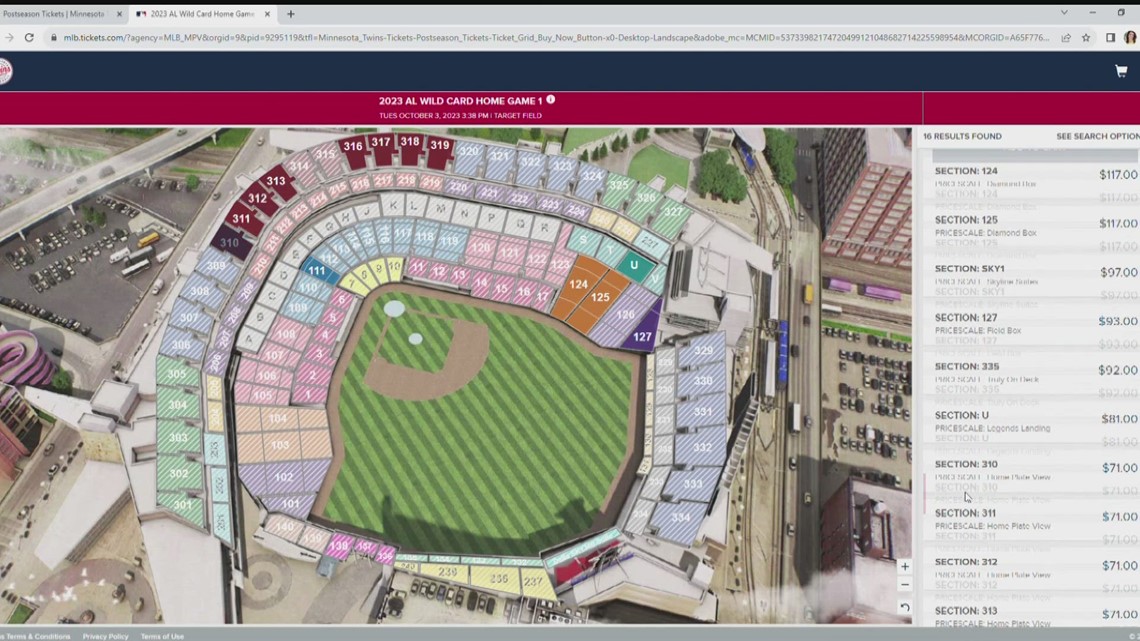This screenshot has height=641, width=1140.
Task: Click section 317 on the seat map
Action: (x=381, y=146)
